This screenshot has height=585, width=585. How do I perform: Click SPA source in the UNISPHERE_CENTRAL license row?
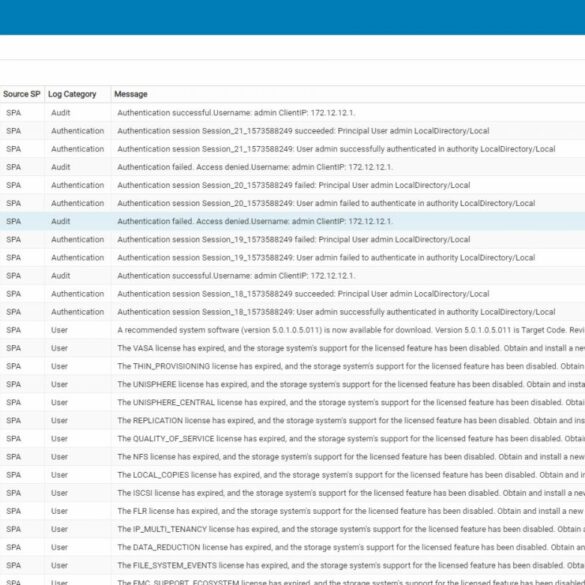[x=13, y=403]
